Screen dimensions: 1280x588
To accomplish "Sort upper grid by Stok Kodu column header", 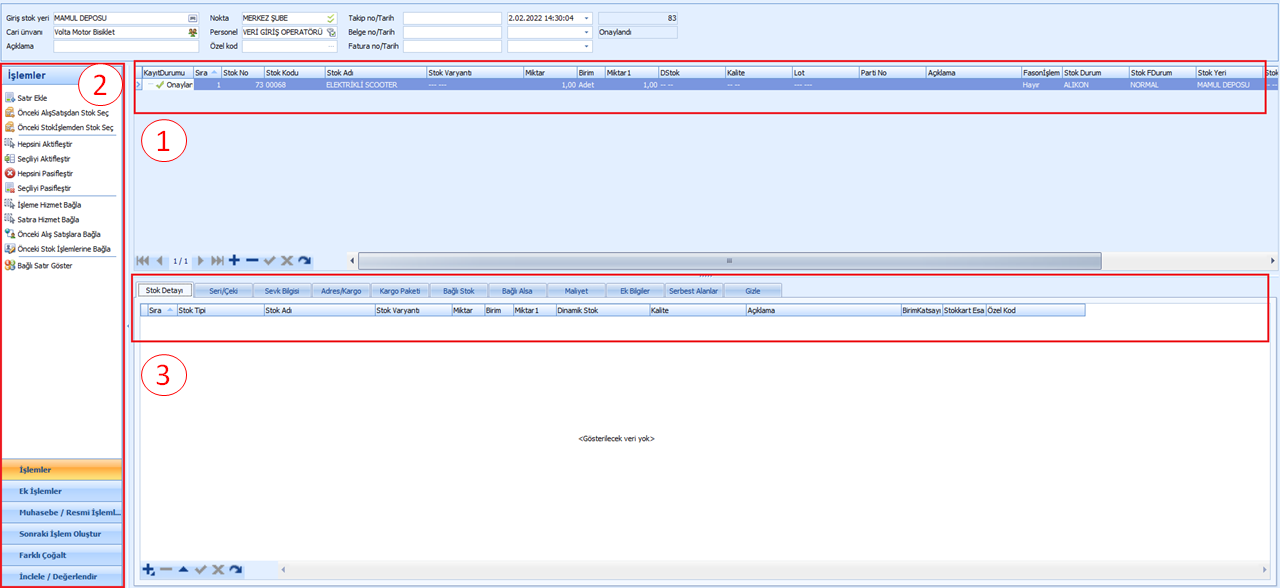I will tap(294, 72).
